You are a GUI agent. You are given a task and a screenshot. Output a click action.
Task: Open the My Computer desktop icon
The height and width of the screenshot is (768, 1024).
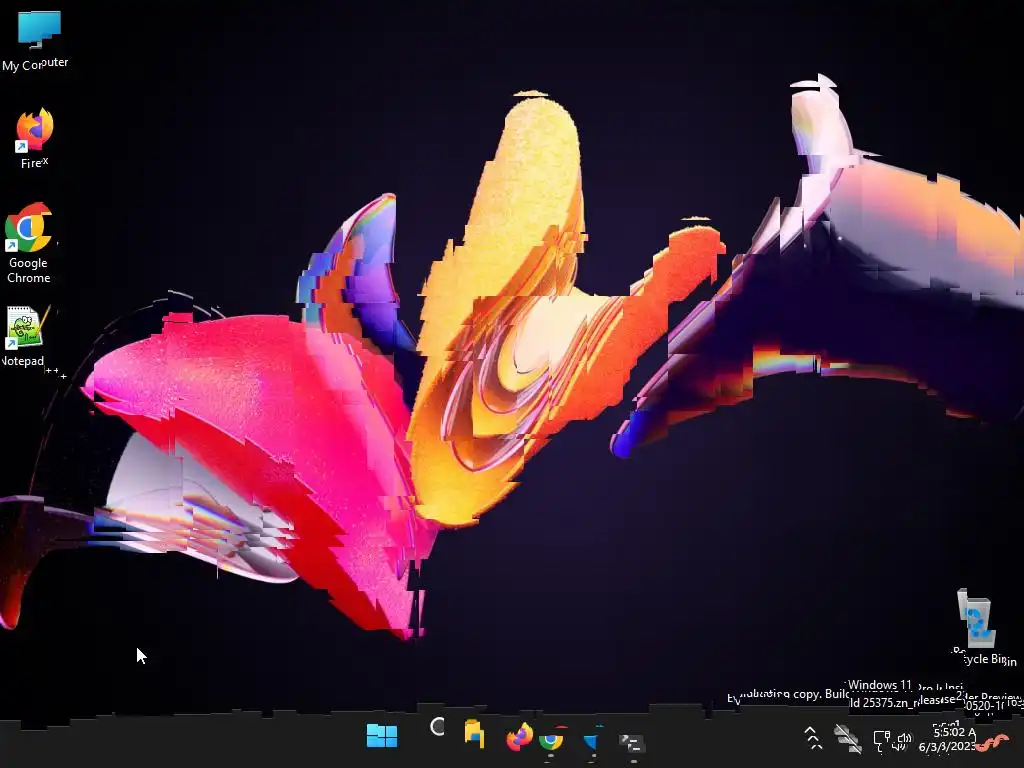tap(36, 40)
